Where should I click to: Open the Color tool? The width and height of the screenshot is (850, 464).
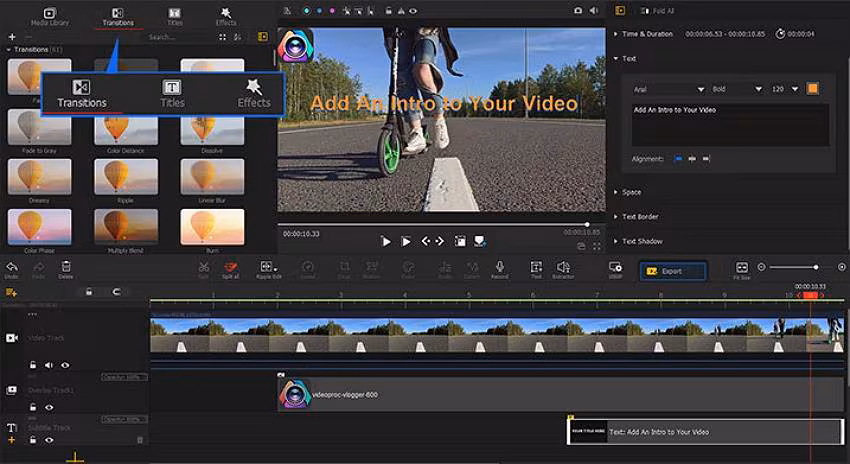(408, 269)
